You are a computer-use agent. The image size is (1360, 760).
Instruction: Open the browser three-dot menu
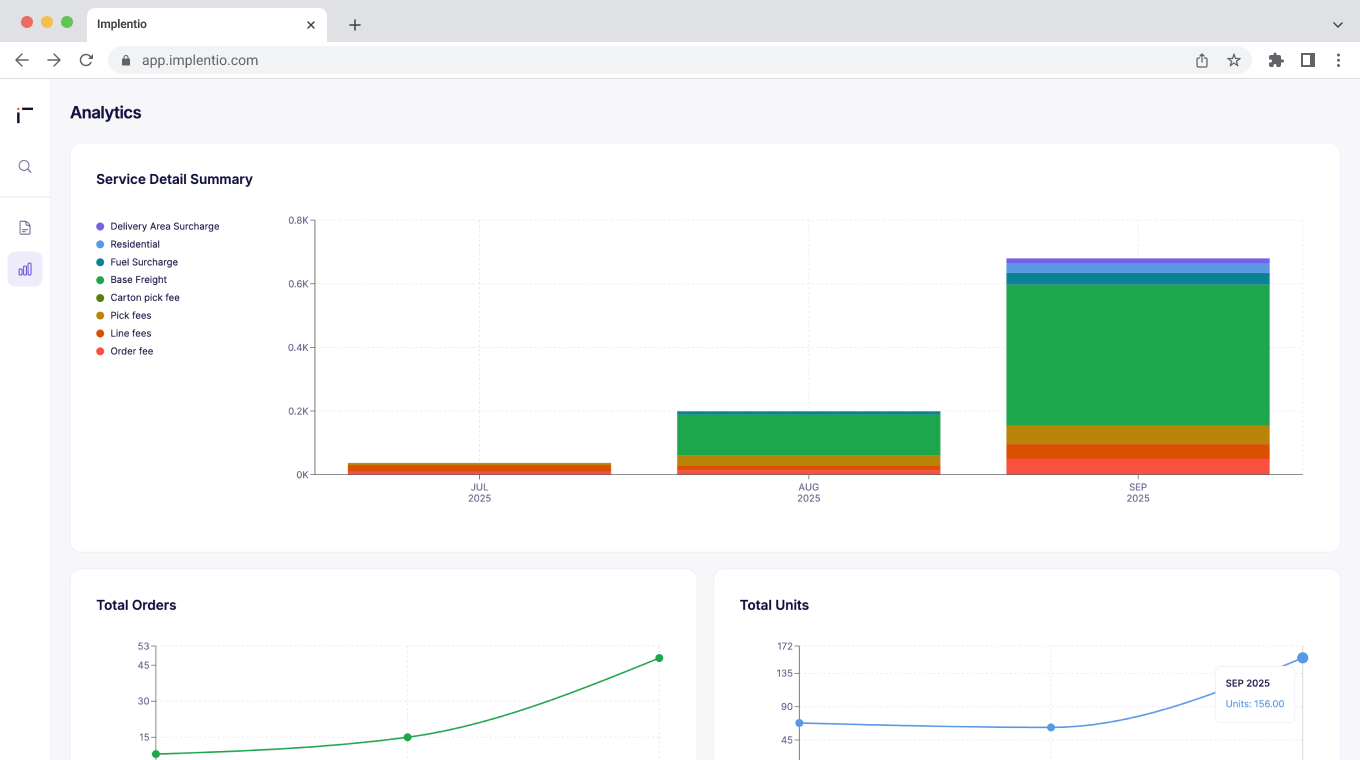(x=1339, y=60)
